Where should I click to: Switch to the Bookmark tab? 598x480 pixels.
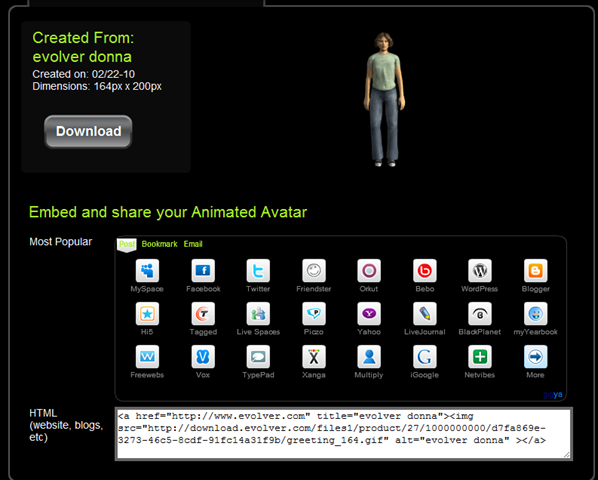pos(159,244)
